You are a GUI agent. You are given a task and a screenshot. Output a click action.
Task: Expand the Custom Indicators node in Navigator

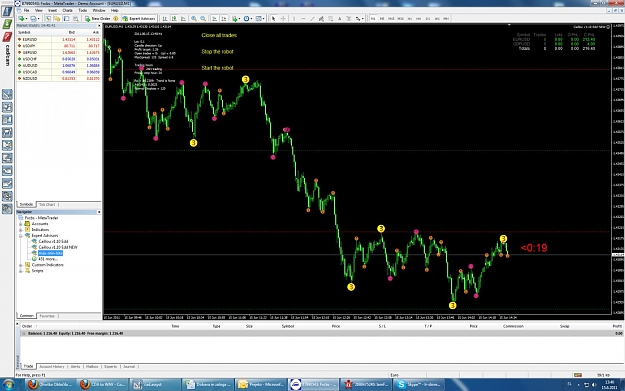coord(21,265)
